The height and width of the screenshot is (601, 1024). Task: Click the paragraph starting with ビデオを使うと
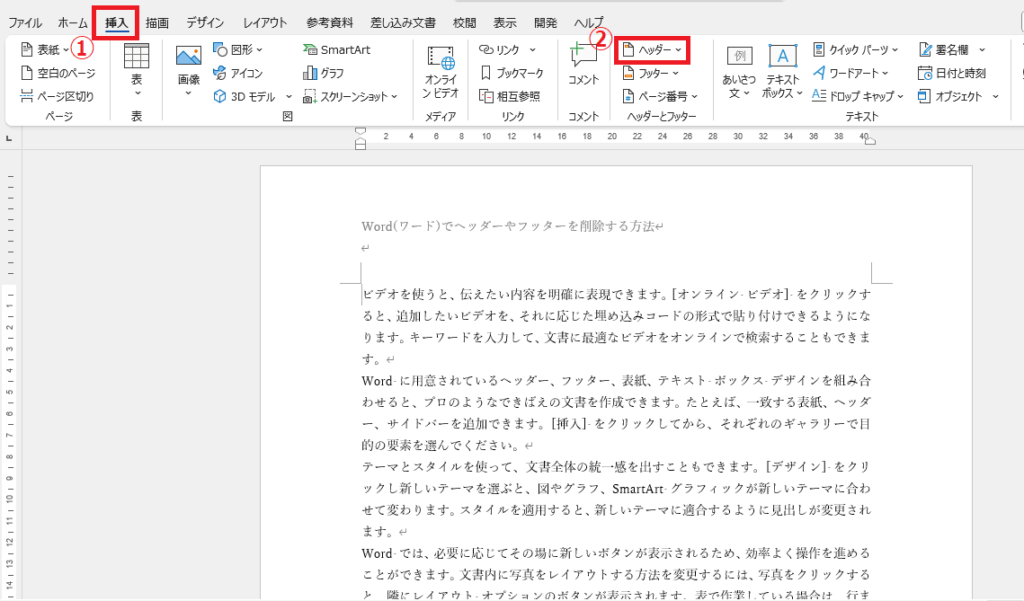[616, 326]
